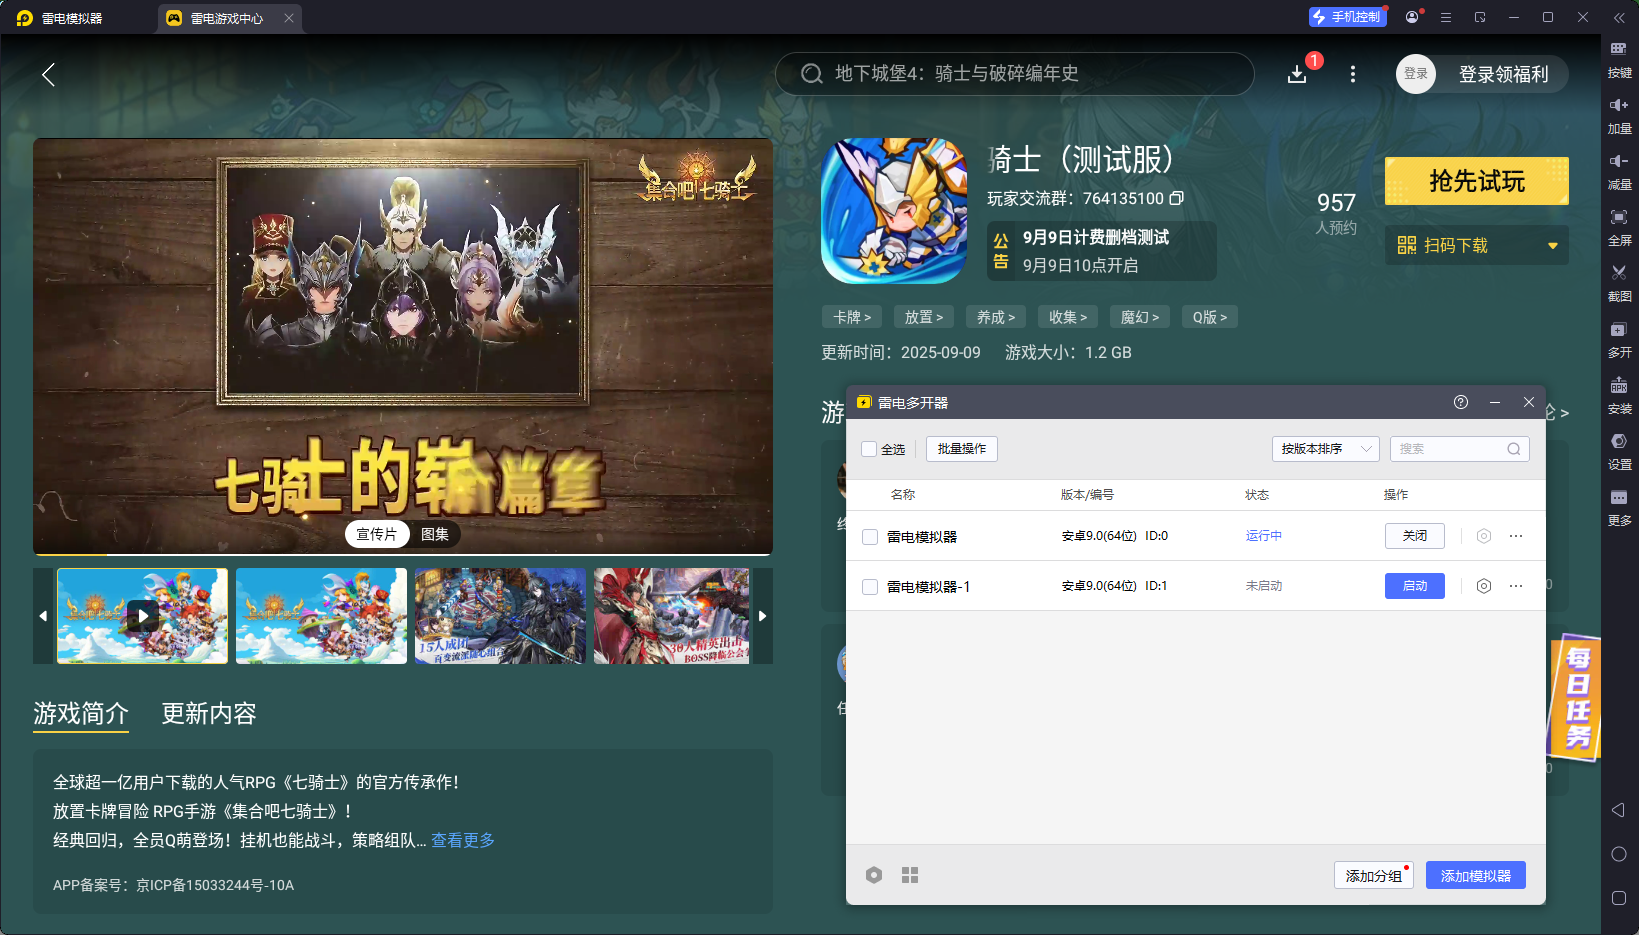Open multi-instance settings hexagon icon
1639x935 pixels.
click(x=874, y=875)
